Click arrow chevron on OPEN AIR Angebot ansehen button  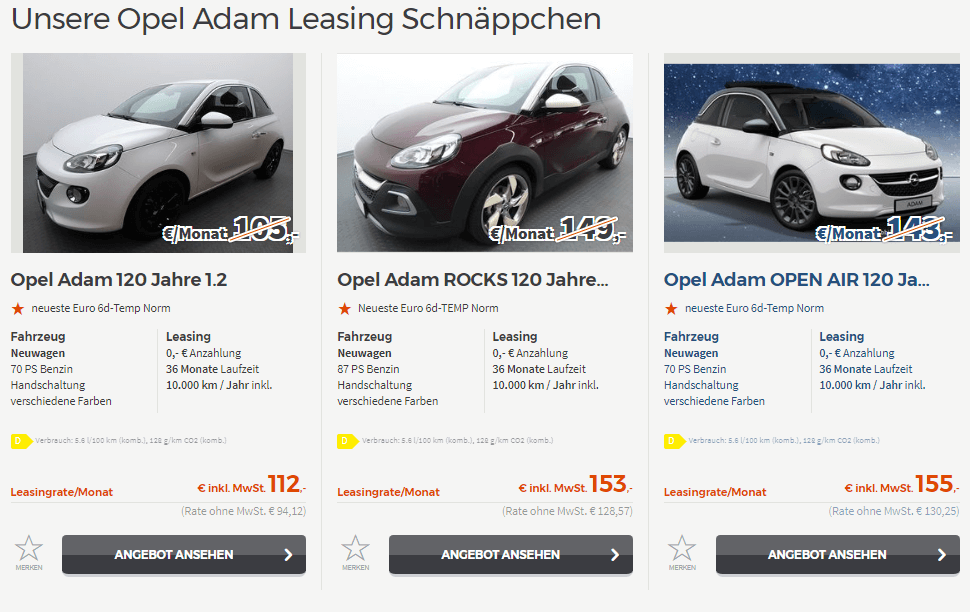[x=942, y=555]
